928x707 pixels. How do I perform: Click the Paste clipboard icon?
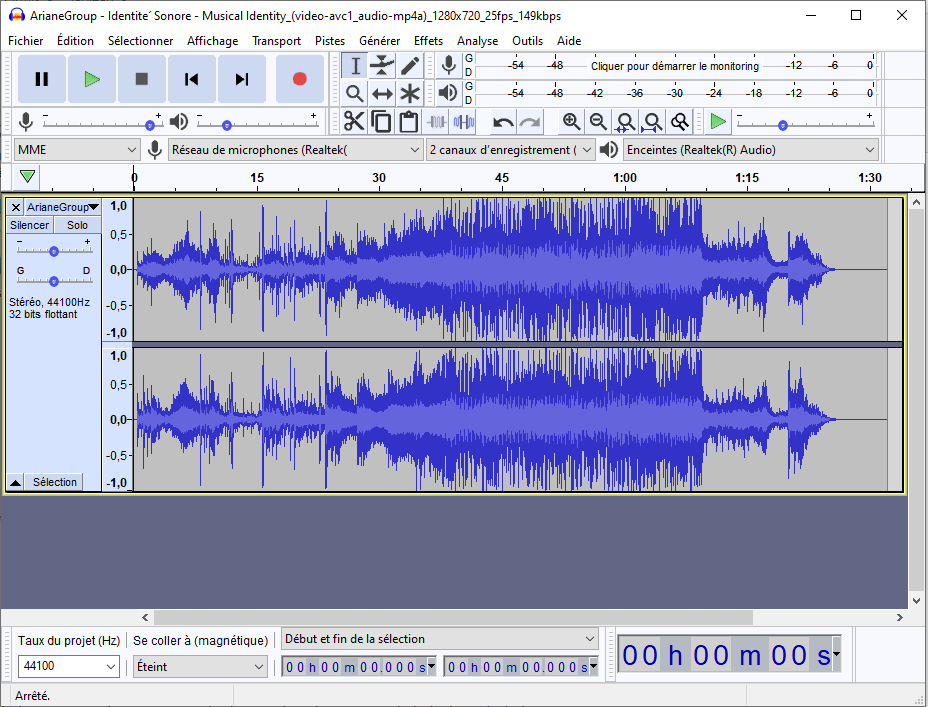pyautogui.click(x=408, y=122)
